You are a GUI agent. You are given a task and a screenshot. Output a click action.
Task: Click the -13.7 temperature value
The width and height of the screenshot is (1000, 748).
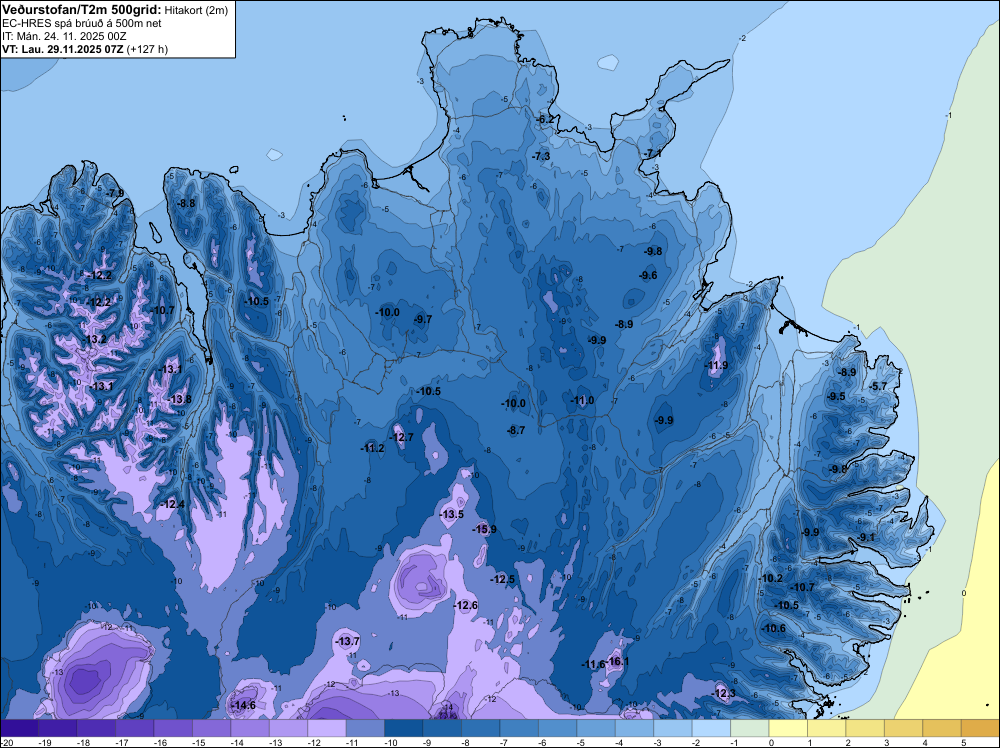[348, 641]
